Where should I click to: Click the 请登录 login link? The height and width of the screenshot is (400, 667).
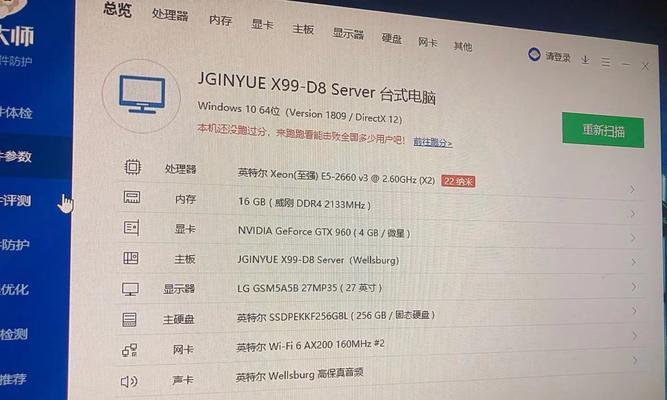558,57
